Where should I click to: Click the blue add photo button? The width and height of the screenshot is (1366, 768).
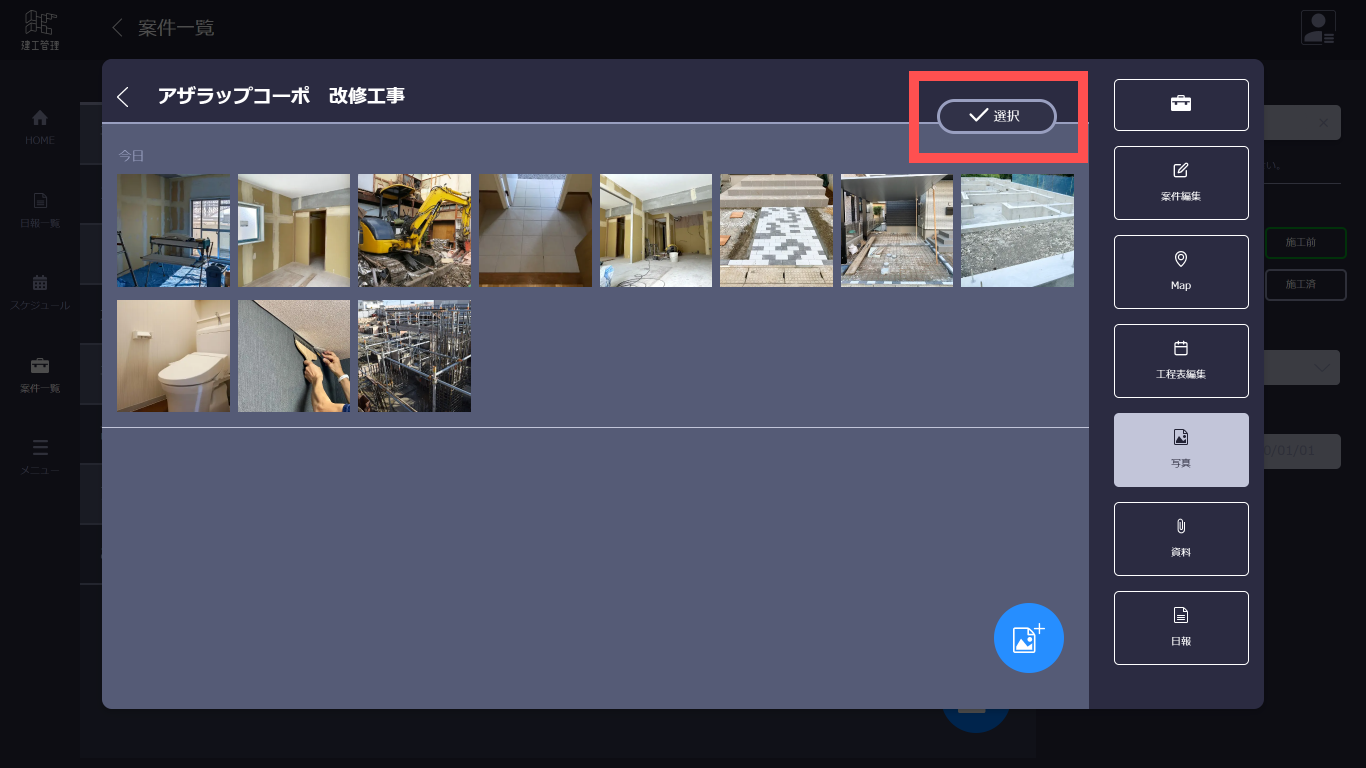1029,638
